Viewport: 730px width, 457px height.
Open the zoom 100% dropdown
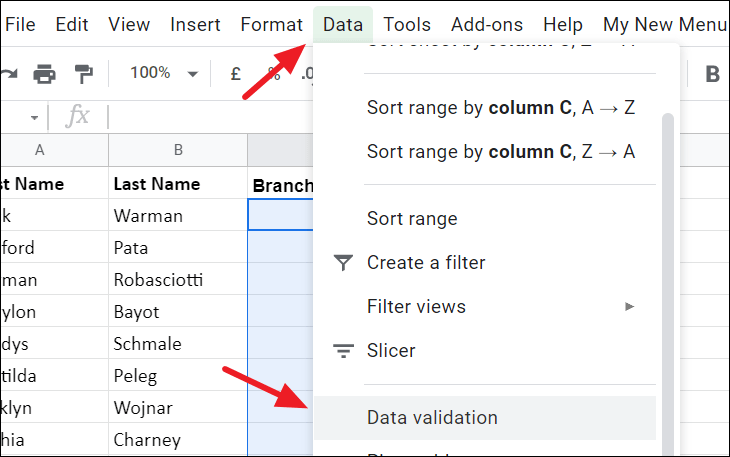pyautogui.click(x=164, y=73)
